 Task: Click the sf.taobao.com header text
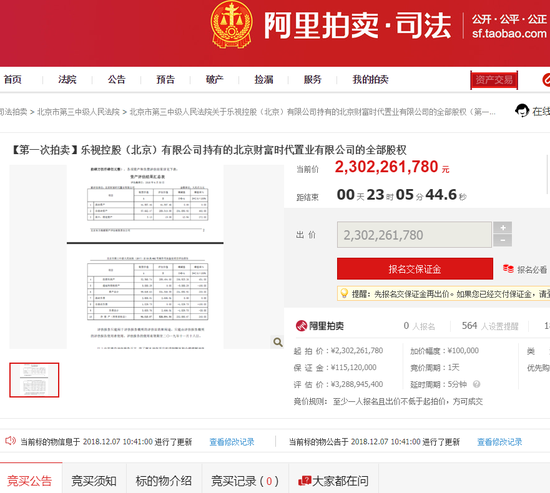click(509, 34)
